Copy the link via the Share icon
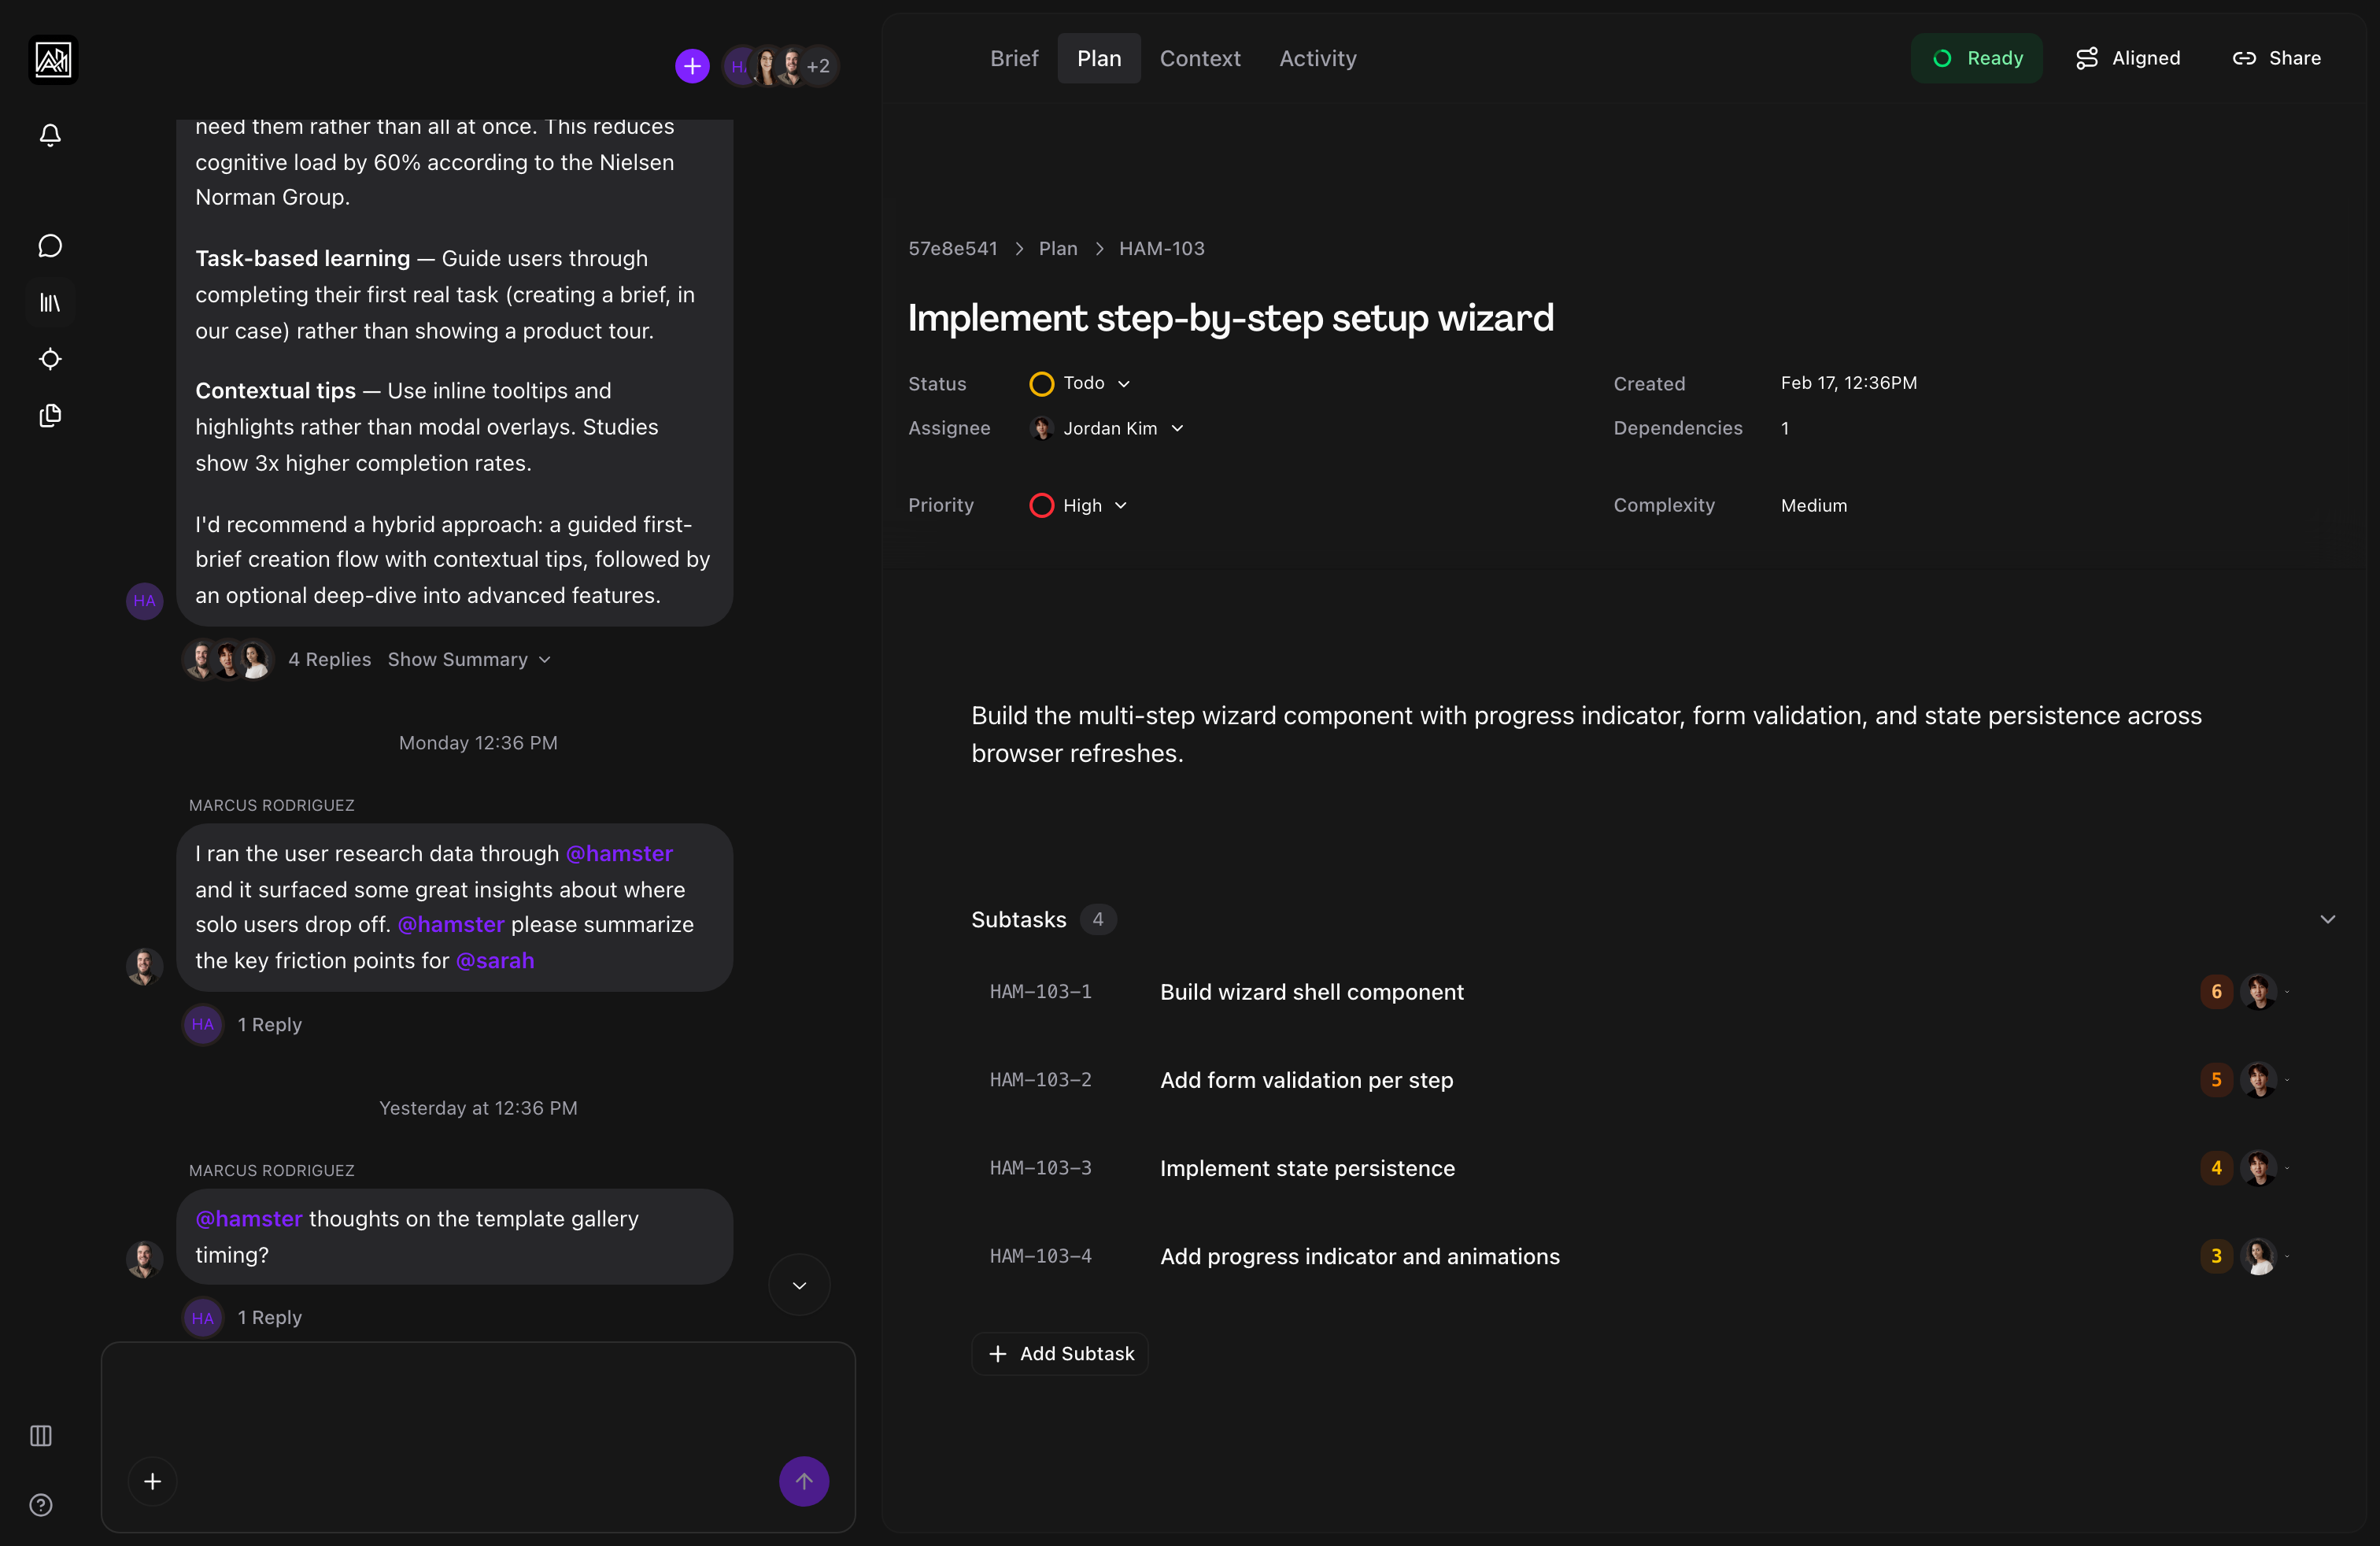2380x1546 pixels. pos(2277,58)
